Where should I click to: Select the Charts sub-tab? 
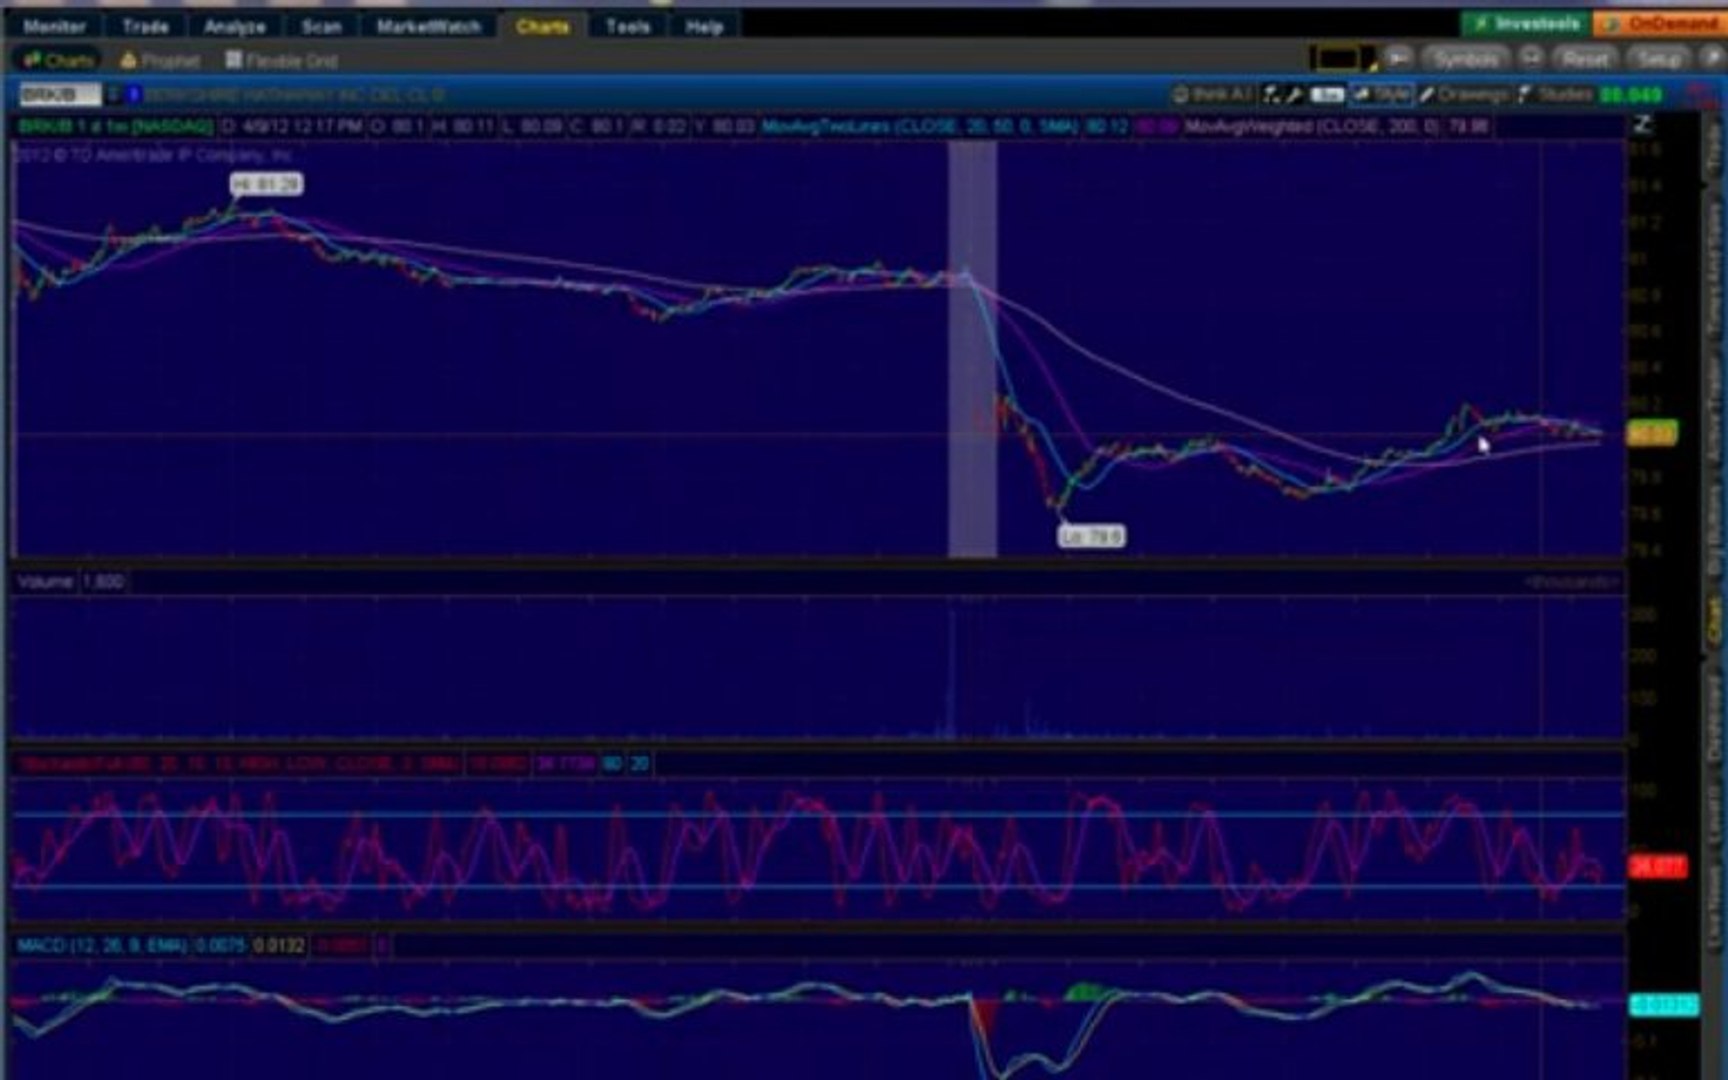(x=59, y=60)
